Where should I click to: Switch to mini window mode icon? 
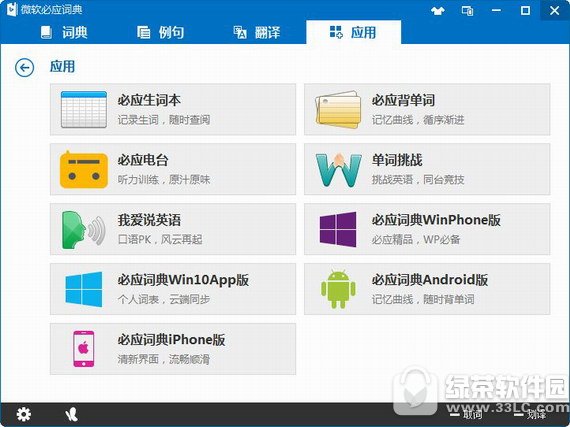tap(467, 11)
